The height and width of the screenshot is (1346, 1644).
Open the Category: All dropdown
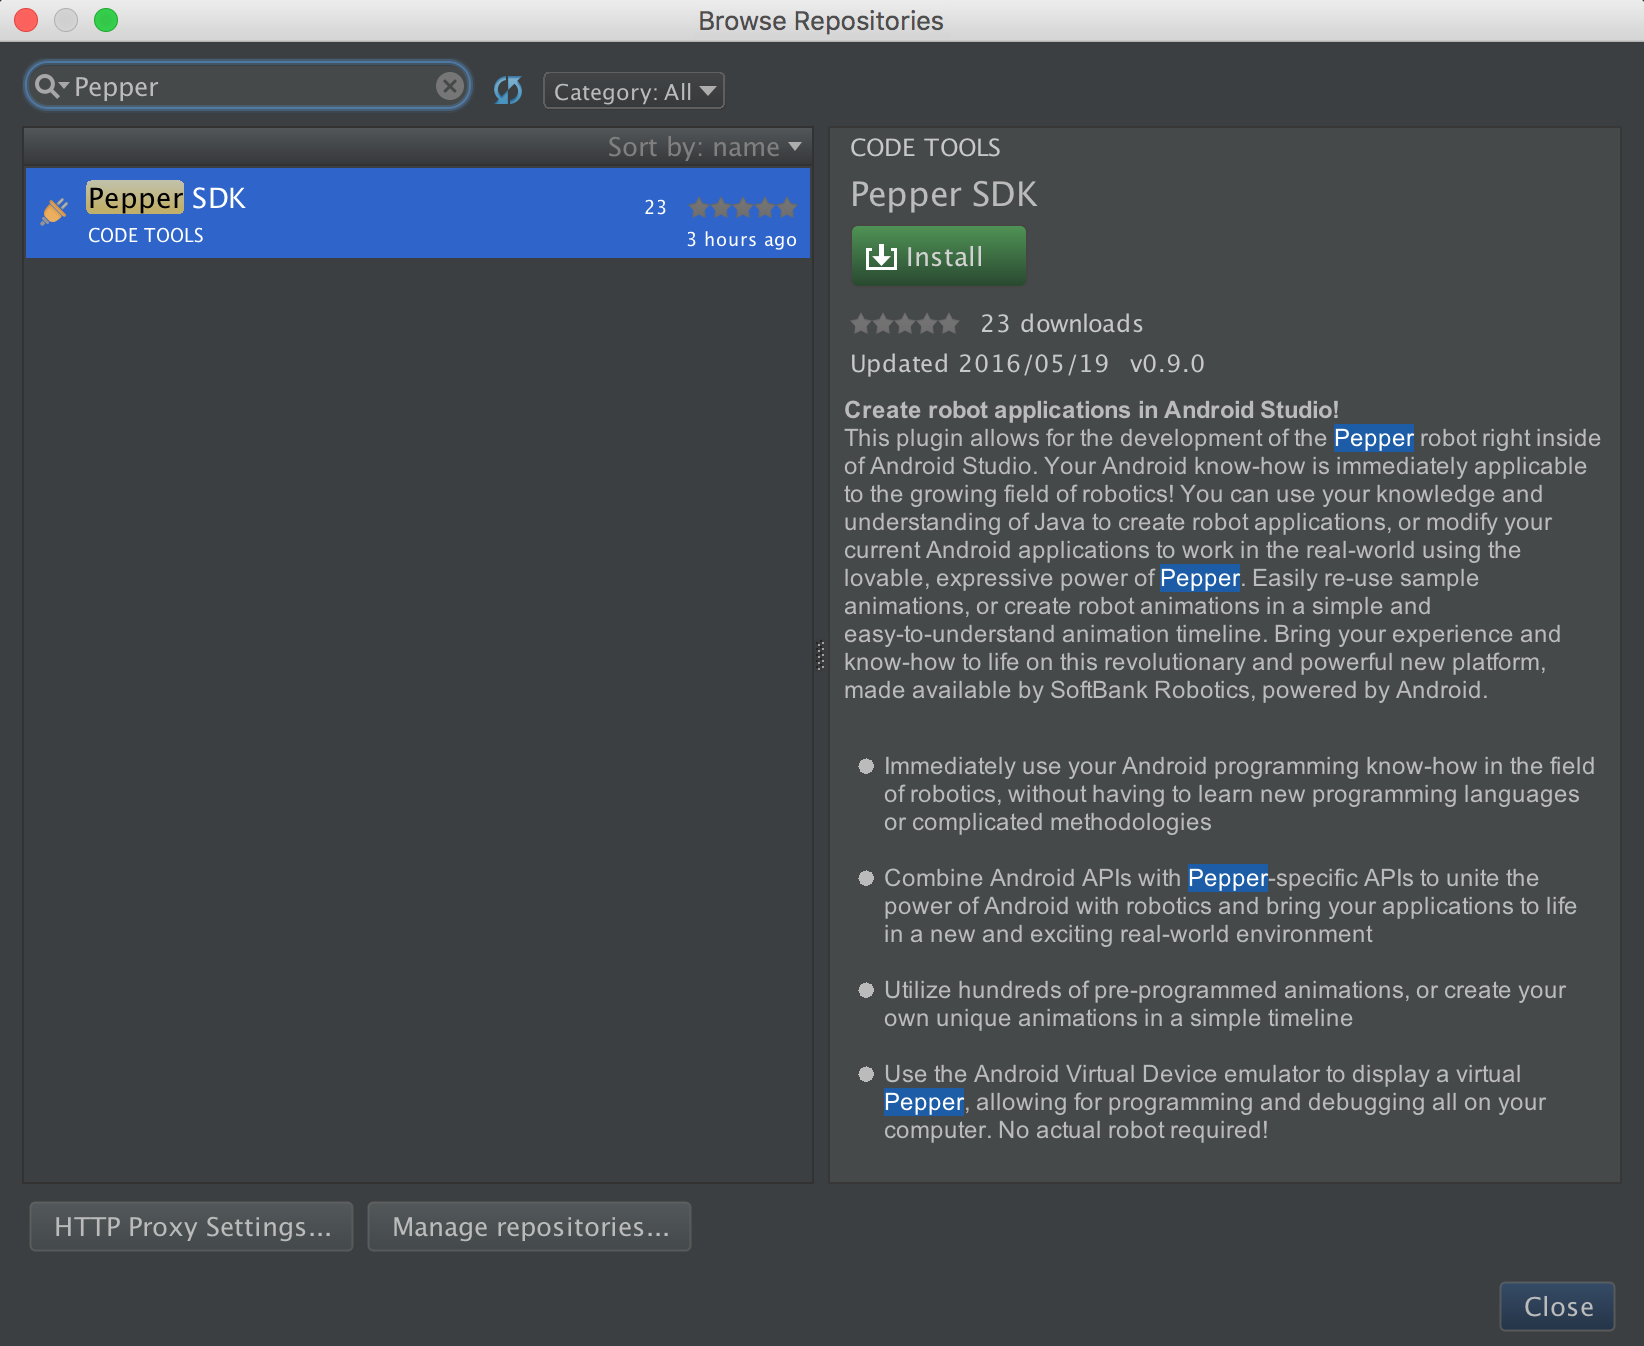(x=634, y=91)
